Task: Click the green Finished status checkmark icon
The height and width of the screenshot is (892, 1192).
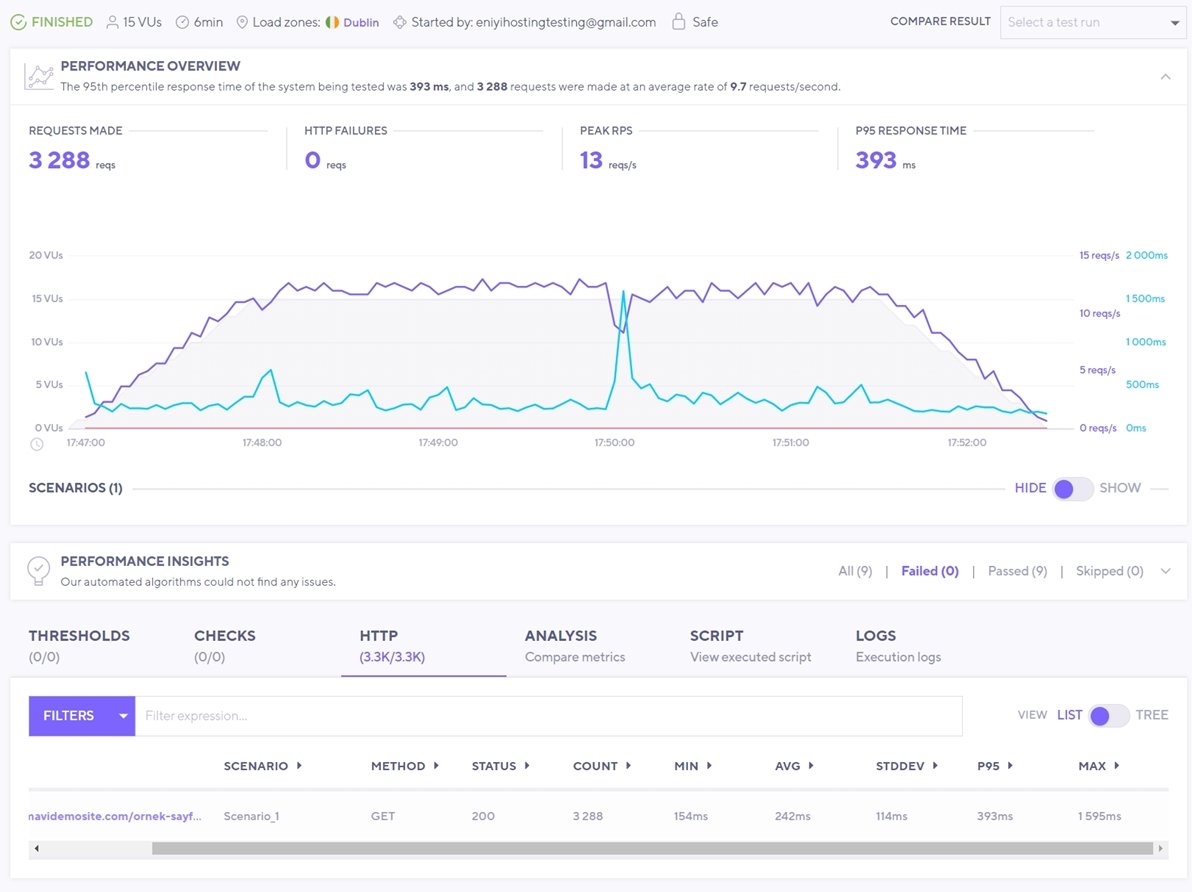Action: point(17,22)
